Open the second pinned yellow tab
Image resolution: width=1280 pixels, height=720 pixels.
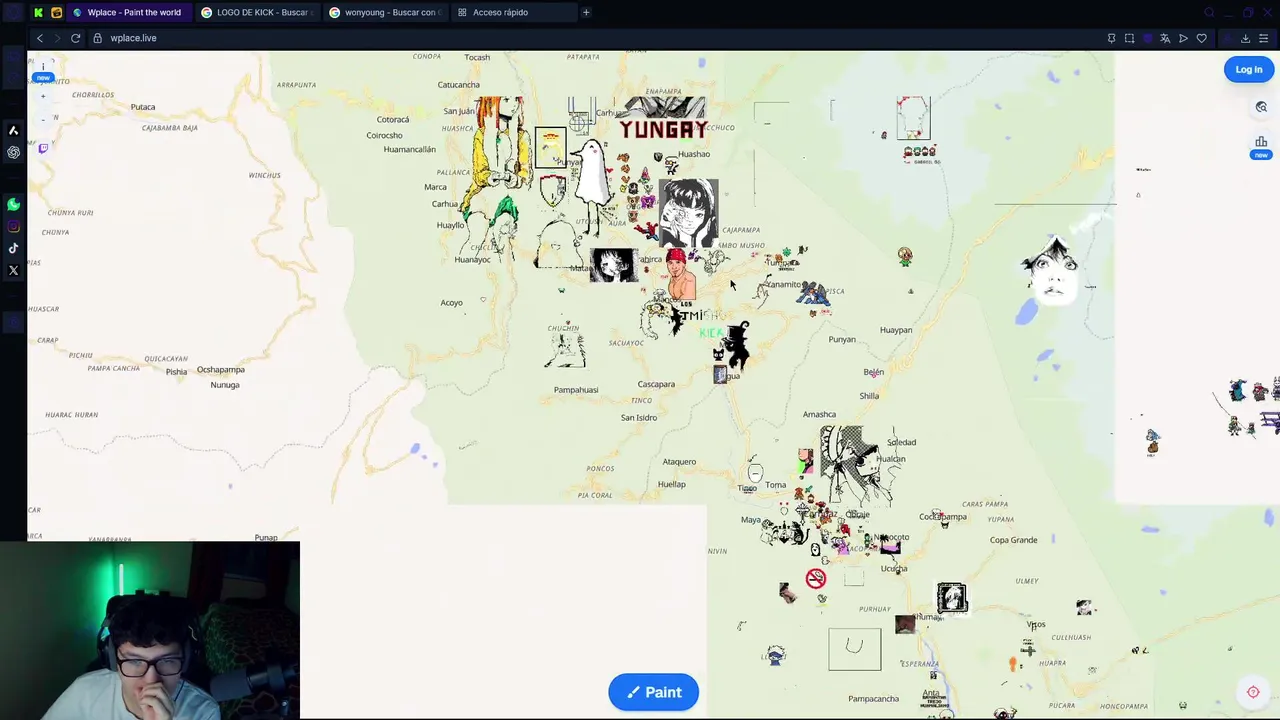point(56,12)
